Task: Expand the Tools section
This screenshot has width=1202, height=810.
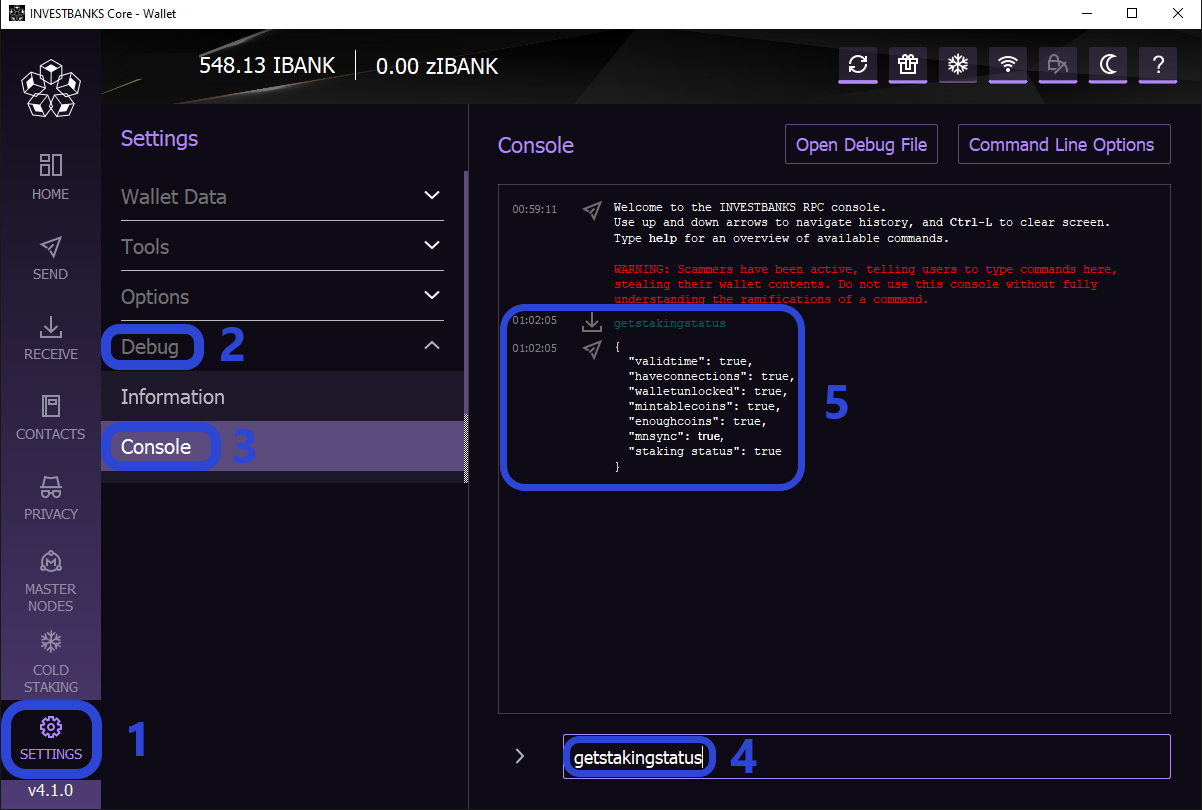Action: coord(282,246)
